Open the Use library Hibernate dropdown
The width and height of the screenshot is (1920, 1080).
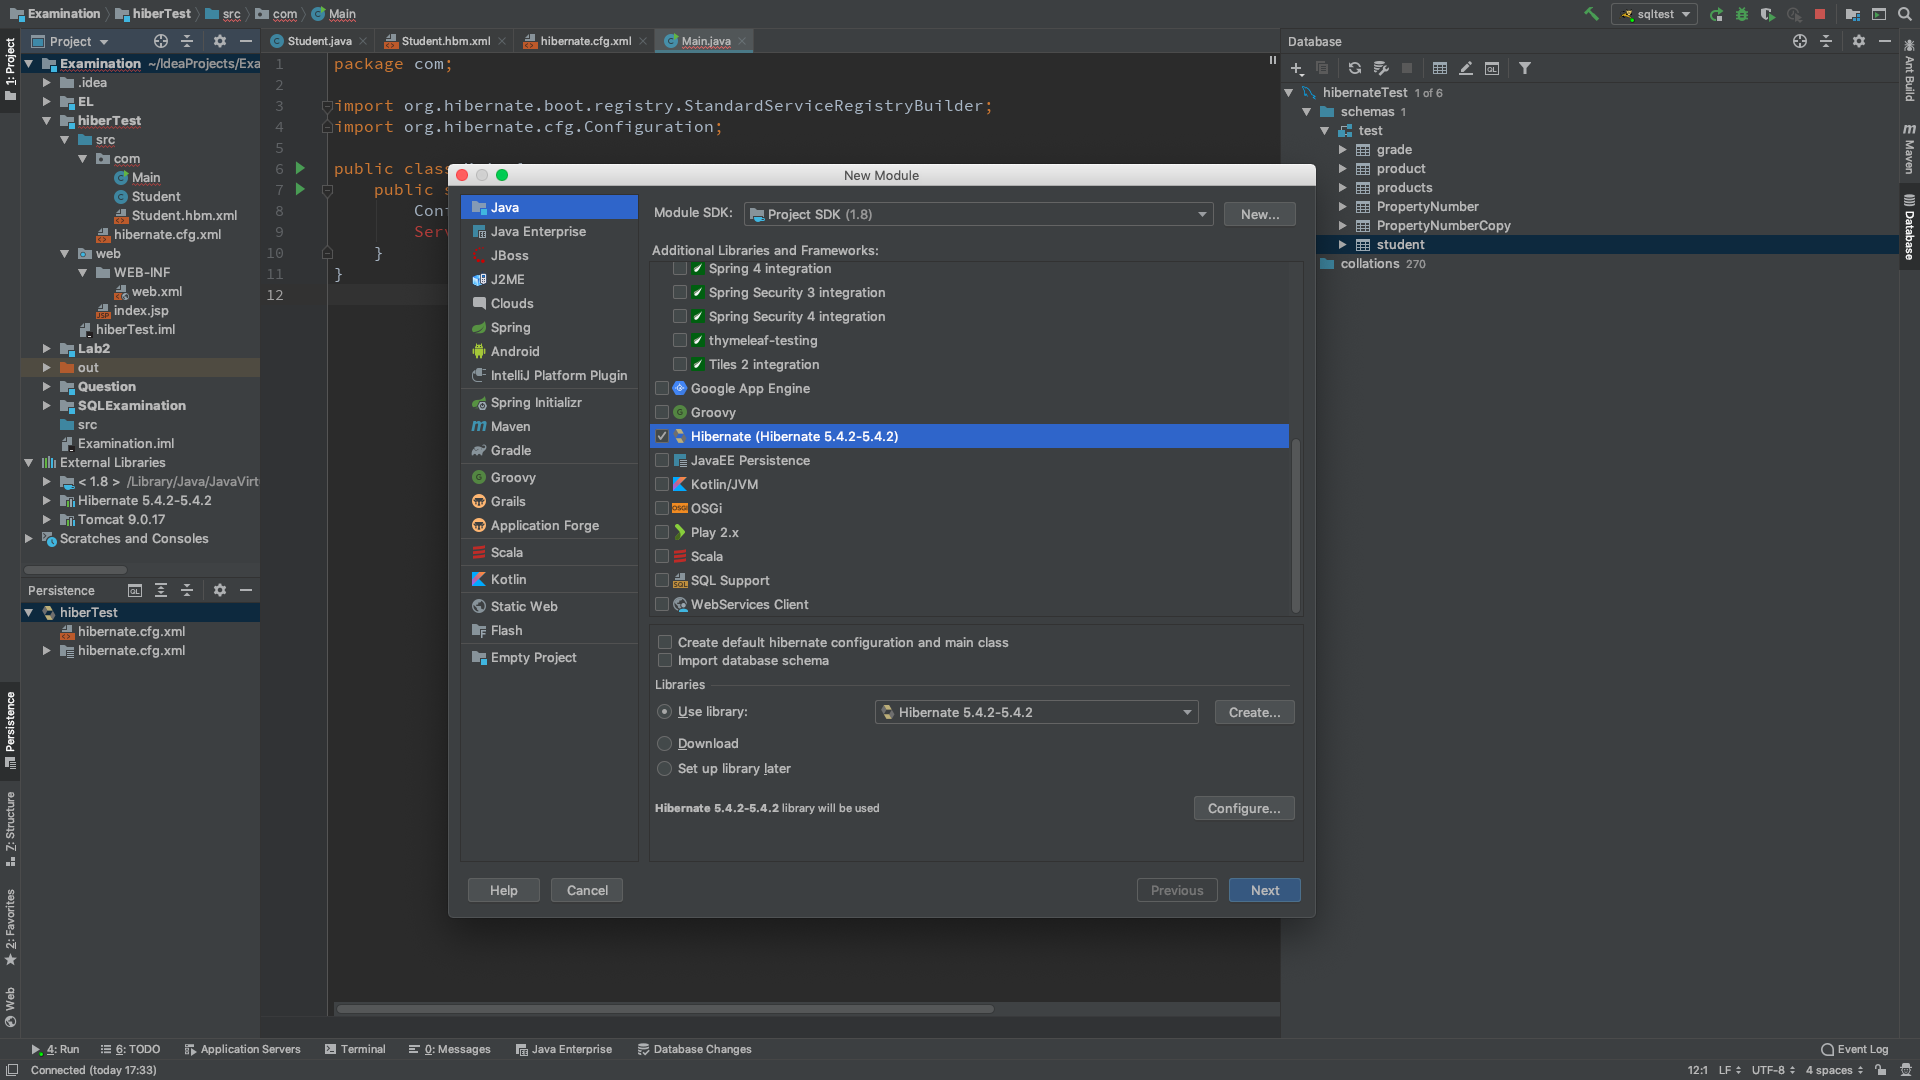coord(1187,713)
